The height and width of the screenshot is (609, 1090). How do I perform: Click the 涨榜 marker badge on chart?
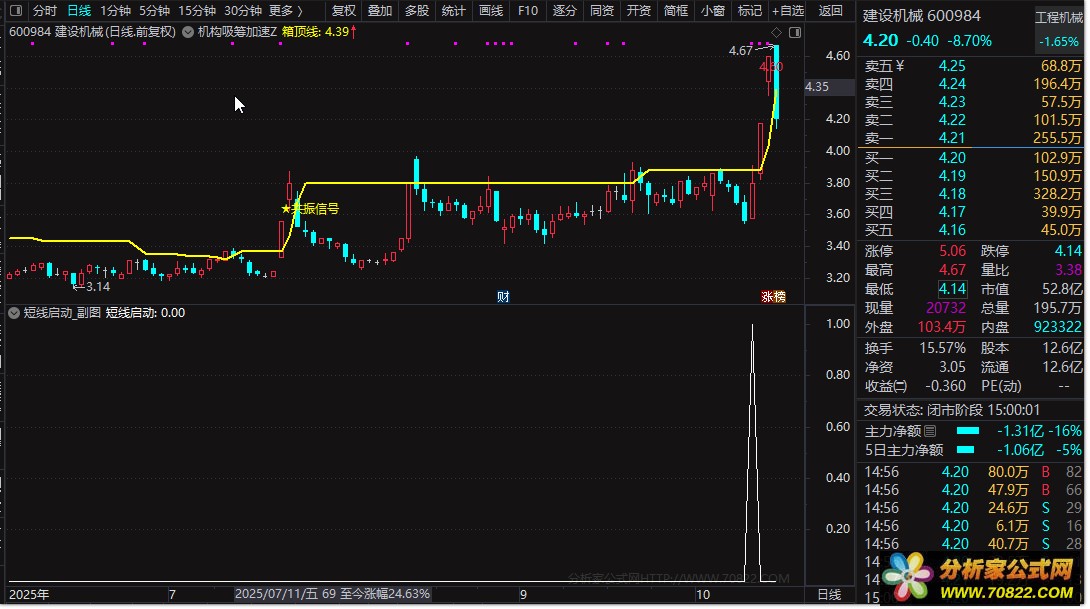coord(773,297)
